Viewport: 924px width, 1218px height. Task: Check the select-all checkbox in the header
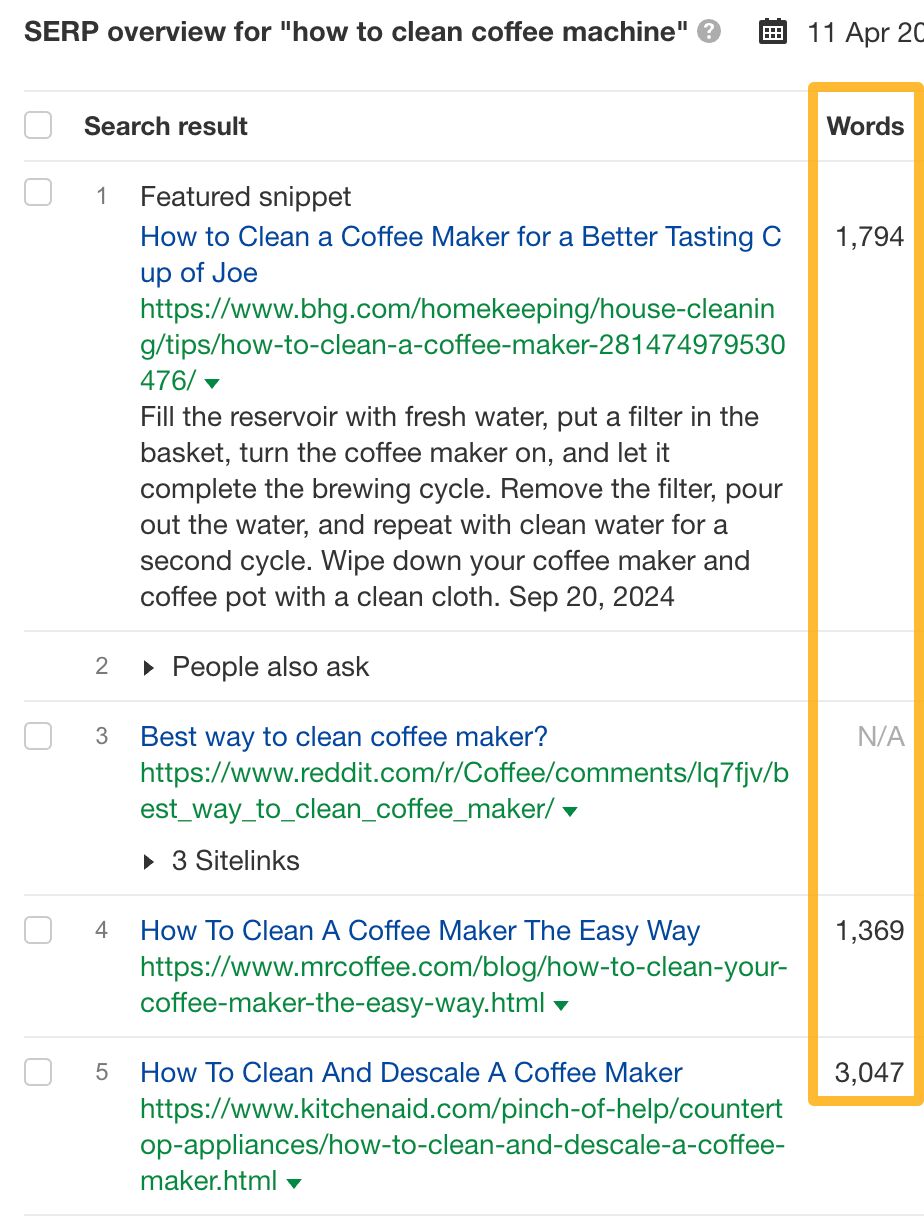(x=37, y=125)
